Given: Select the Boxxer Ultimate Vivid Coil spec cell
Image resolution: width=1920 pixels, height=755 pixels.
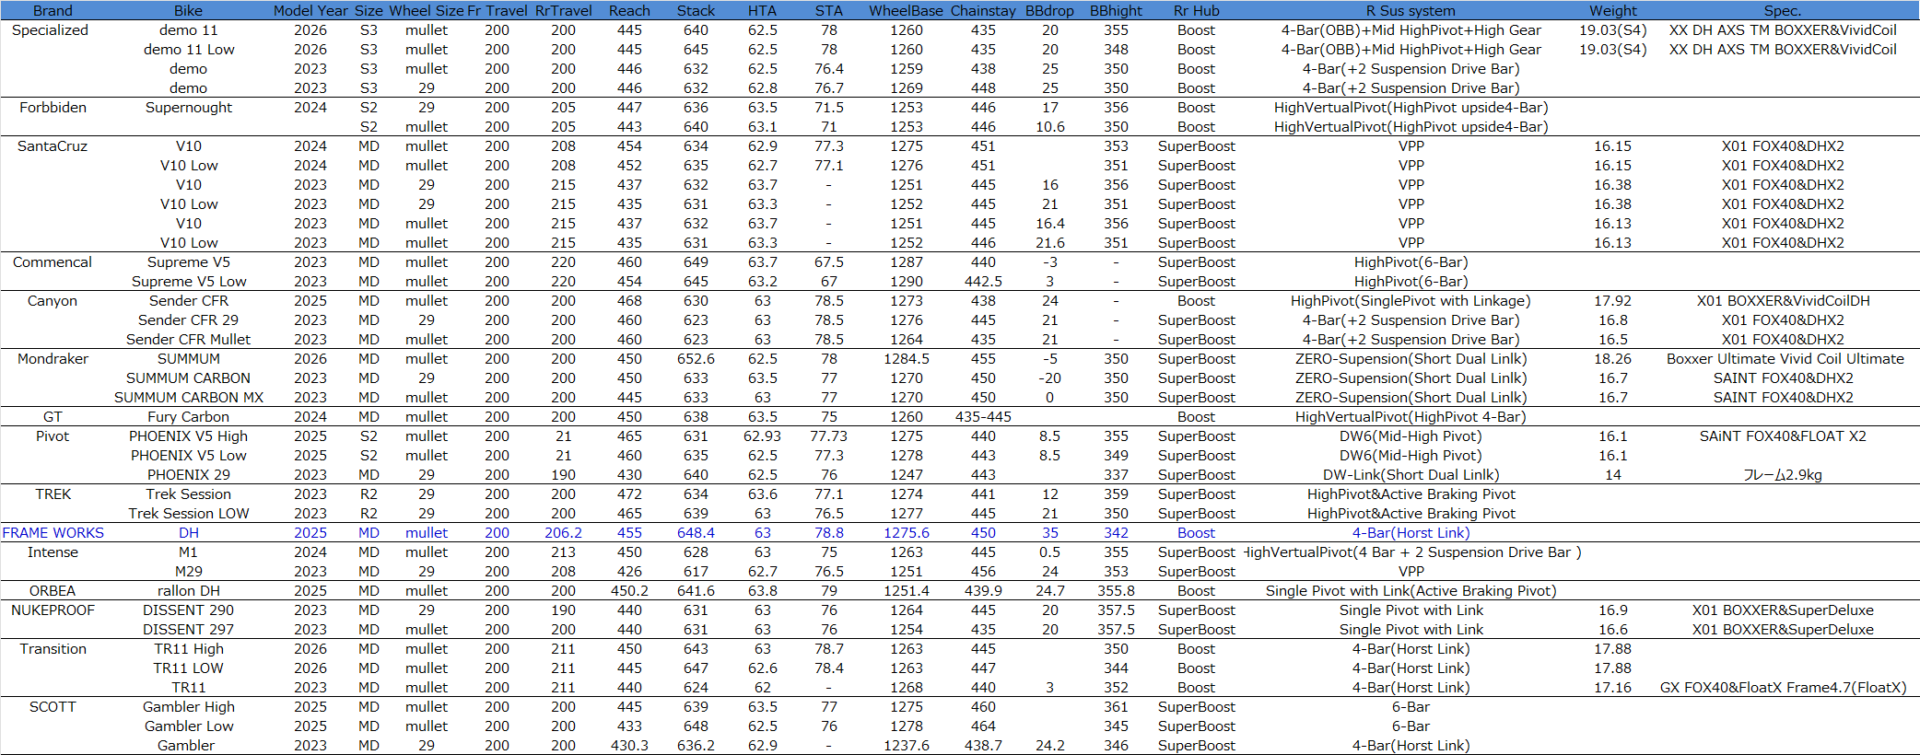Looking at the screenshot, I should click(1784, 359).
